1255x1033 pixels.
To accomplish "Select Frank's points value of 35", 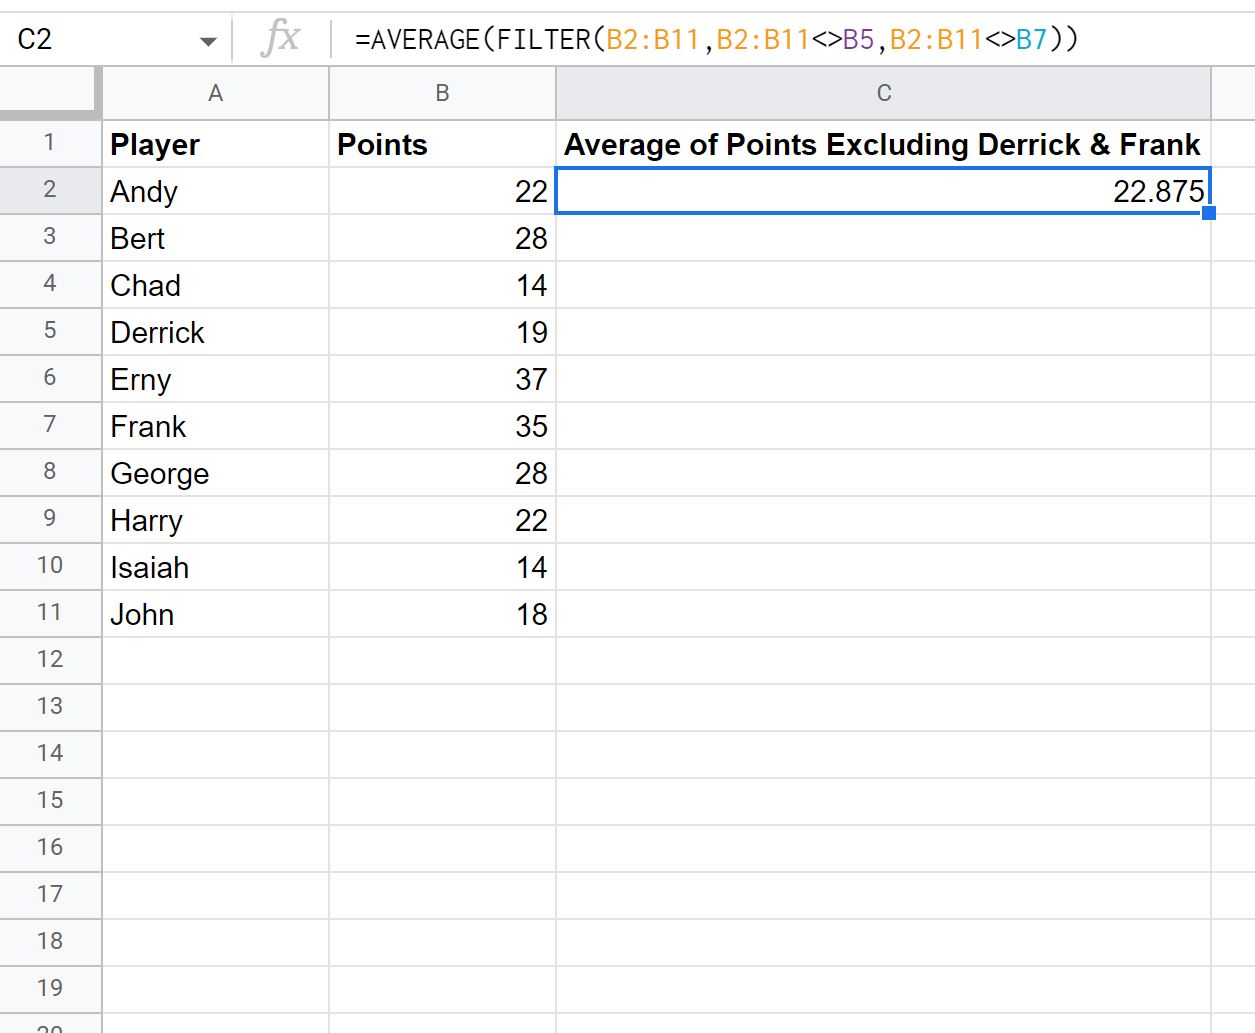I will tap(440, 425).
